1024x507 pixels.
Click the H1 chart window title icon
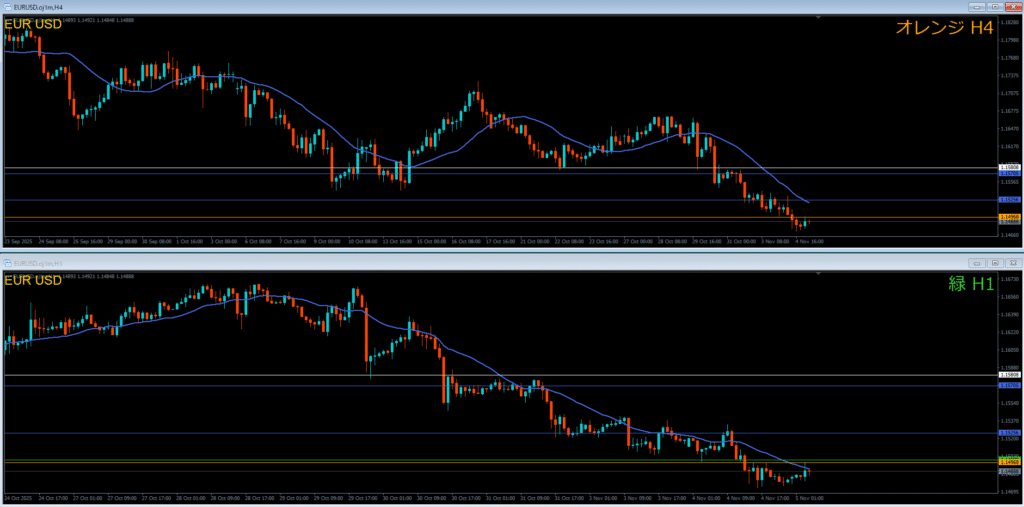tap(8, 263)
